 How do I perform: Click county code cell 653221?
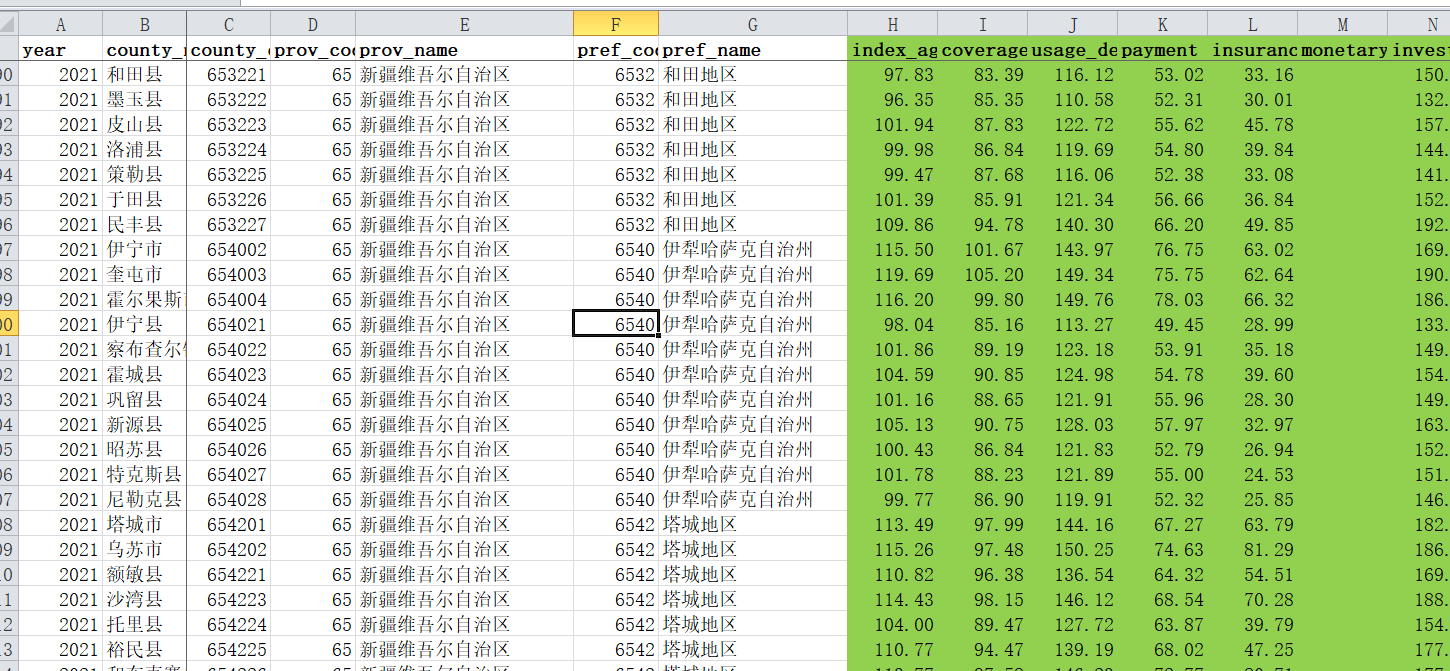pos(229,74)
